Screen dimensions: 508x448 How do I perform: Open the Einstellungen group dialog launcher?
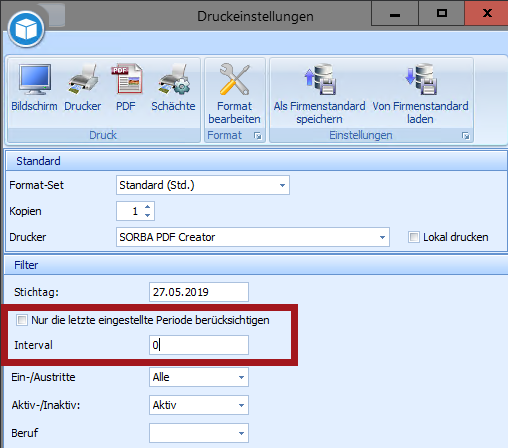coord(466,136)
